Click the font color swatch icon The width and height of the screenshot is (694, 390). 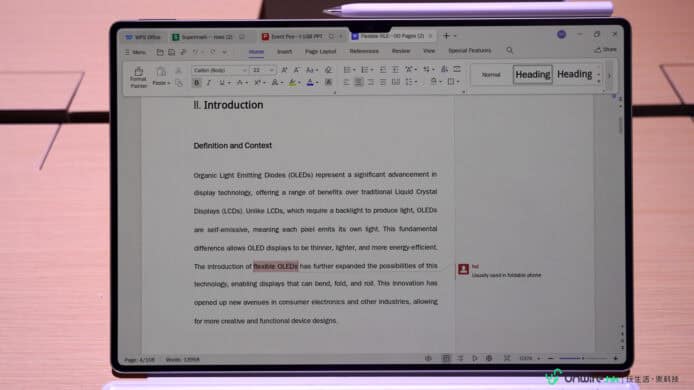tap(310, 82)
